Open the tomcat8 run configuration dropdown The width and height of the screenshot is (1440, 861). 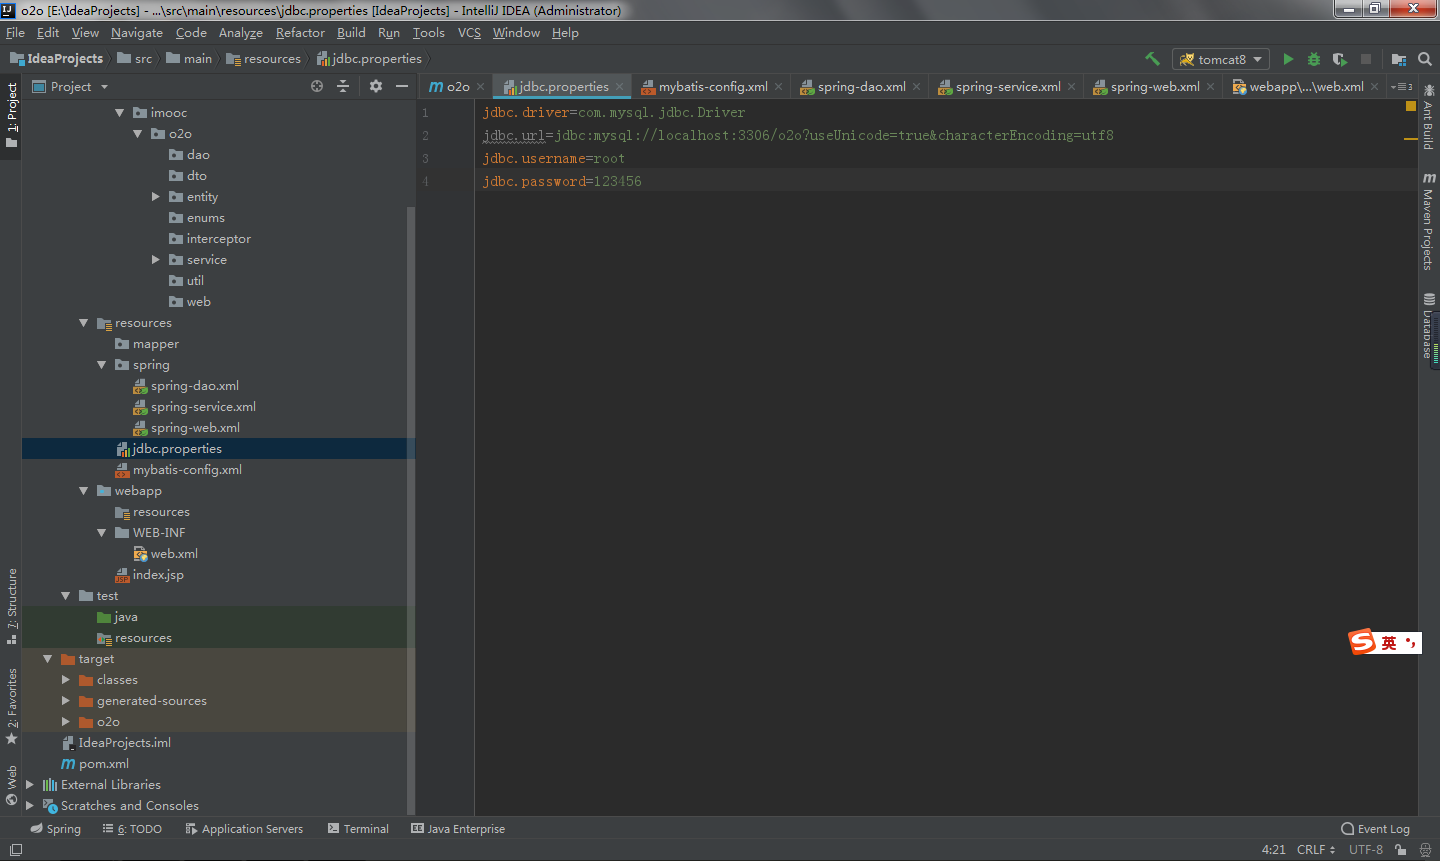(1221, 59)
